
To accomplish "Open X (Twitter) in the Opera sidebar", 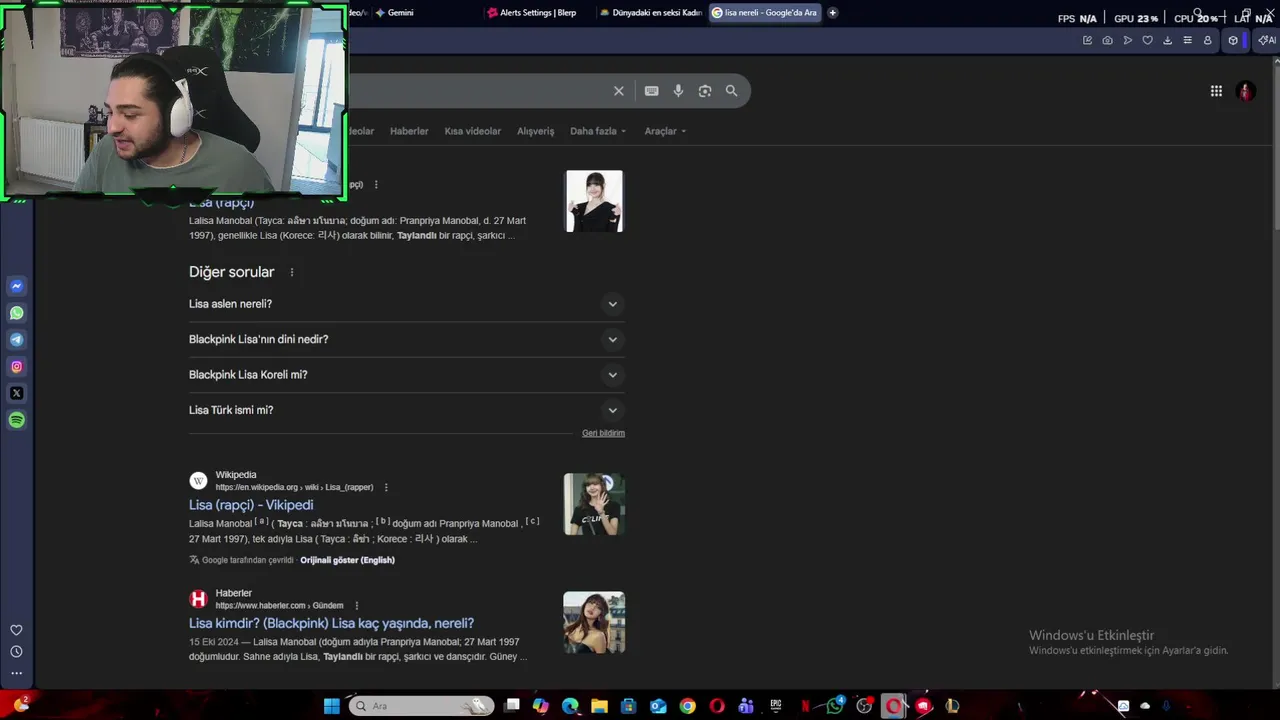I will pyautogui.click(x=16, y=394).
